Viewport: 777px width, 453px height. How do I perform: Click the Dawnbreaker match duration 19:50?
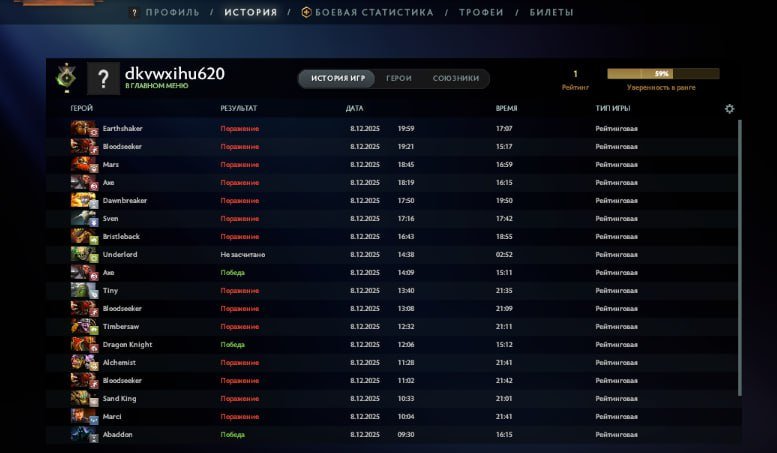tap(504, 200)
